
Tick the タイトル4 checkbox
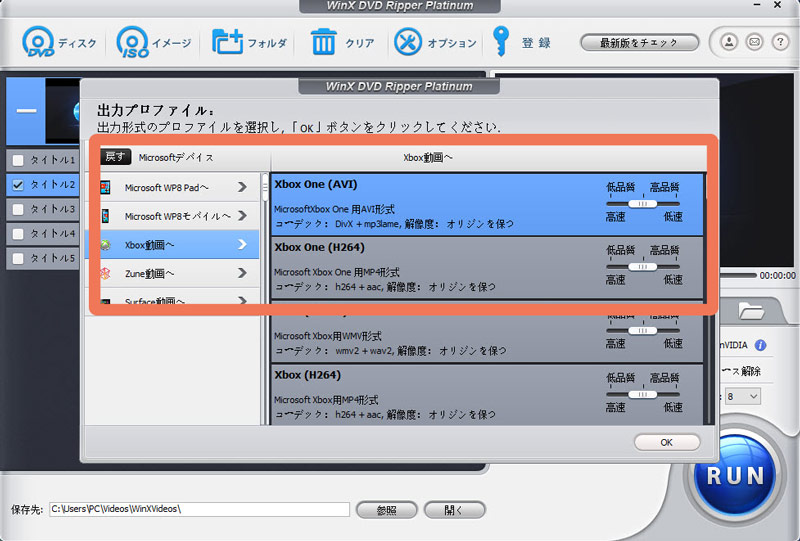[17, 234]
